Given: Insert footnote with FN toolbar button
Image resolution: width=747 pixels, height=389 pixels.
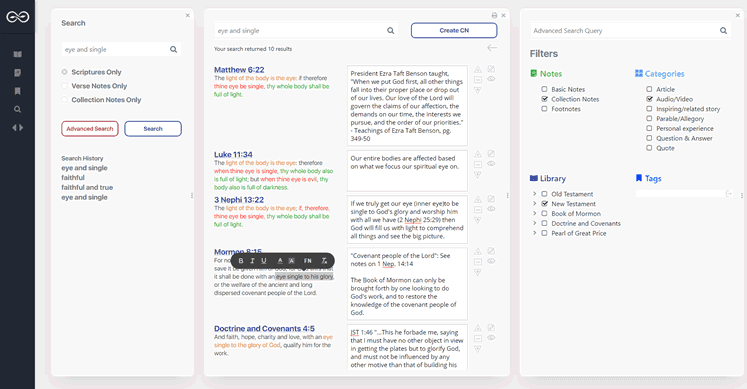Looking at the screenshot, I should [x=308, y=260].
